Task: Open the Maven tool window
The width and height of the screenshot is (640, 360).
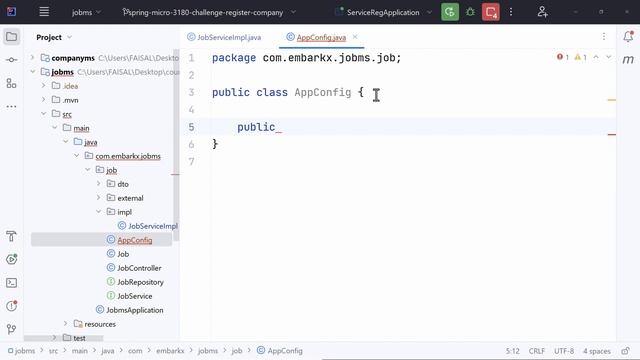Action: [x=628, y=60]
